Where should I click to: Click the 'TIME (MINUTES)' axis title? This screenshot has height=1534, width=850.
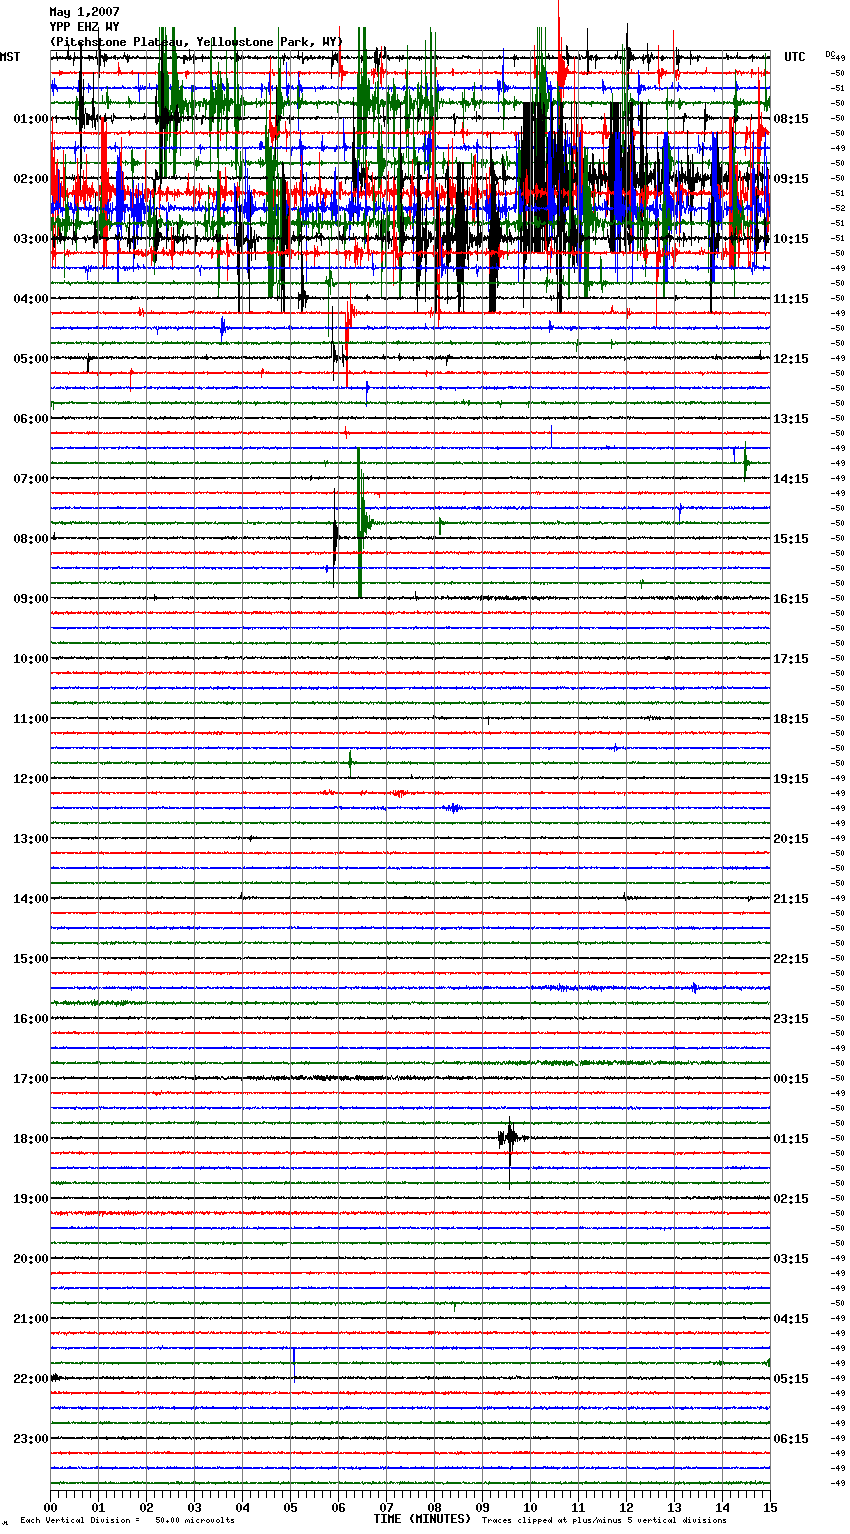click(x=422, y=1519)
